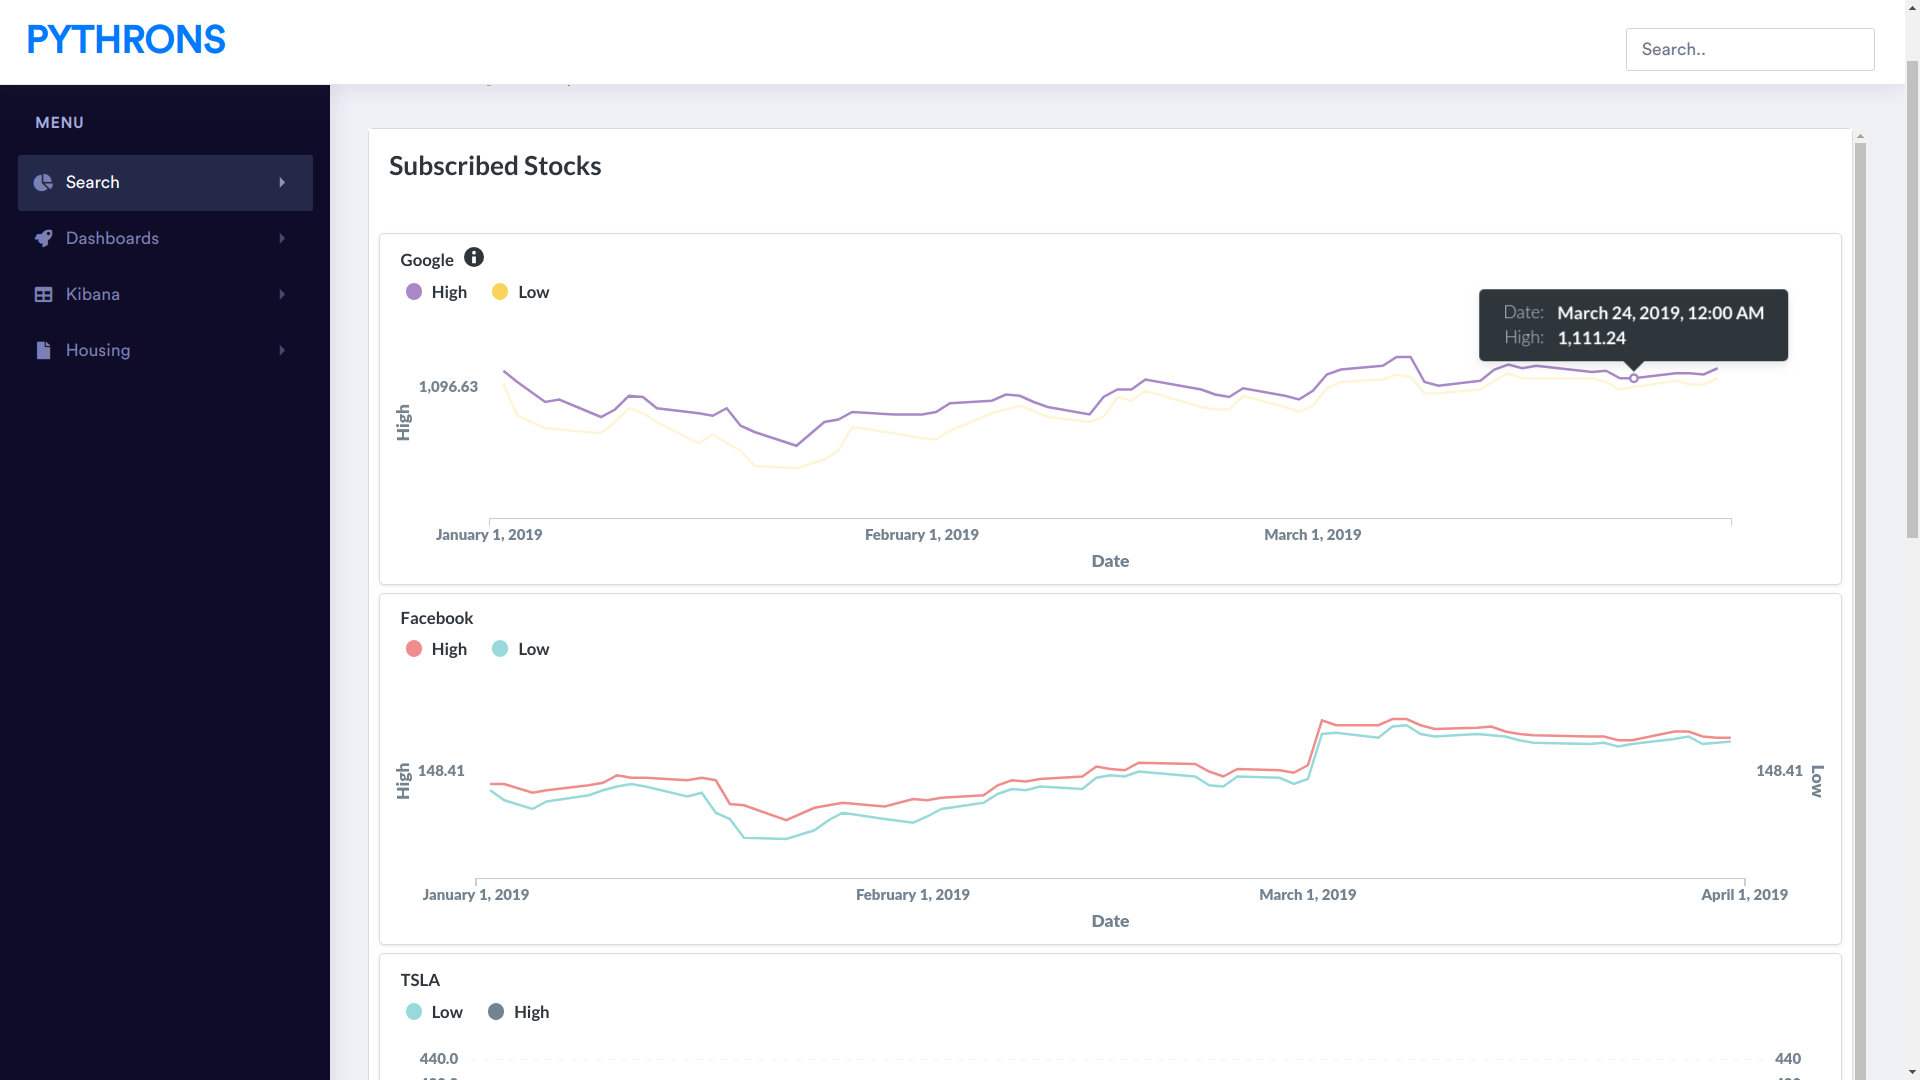1920x1080 pixels.
Task: Click the Google chart info icon
Action: pyautogui.click(x=474, y=258)
